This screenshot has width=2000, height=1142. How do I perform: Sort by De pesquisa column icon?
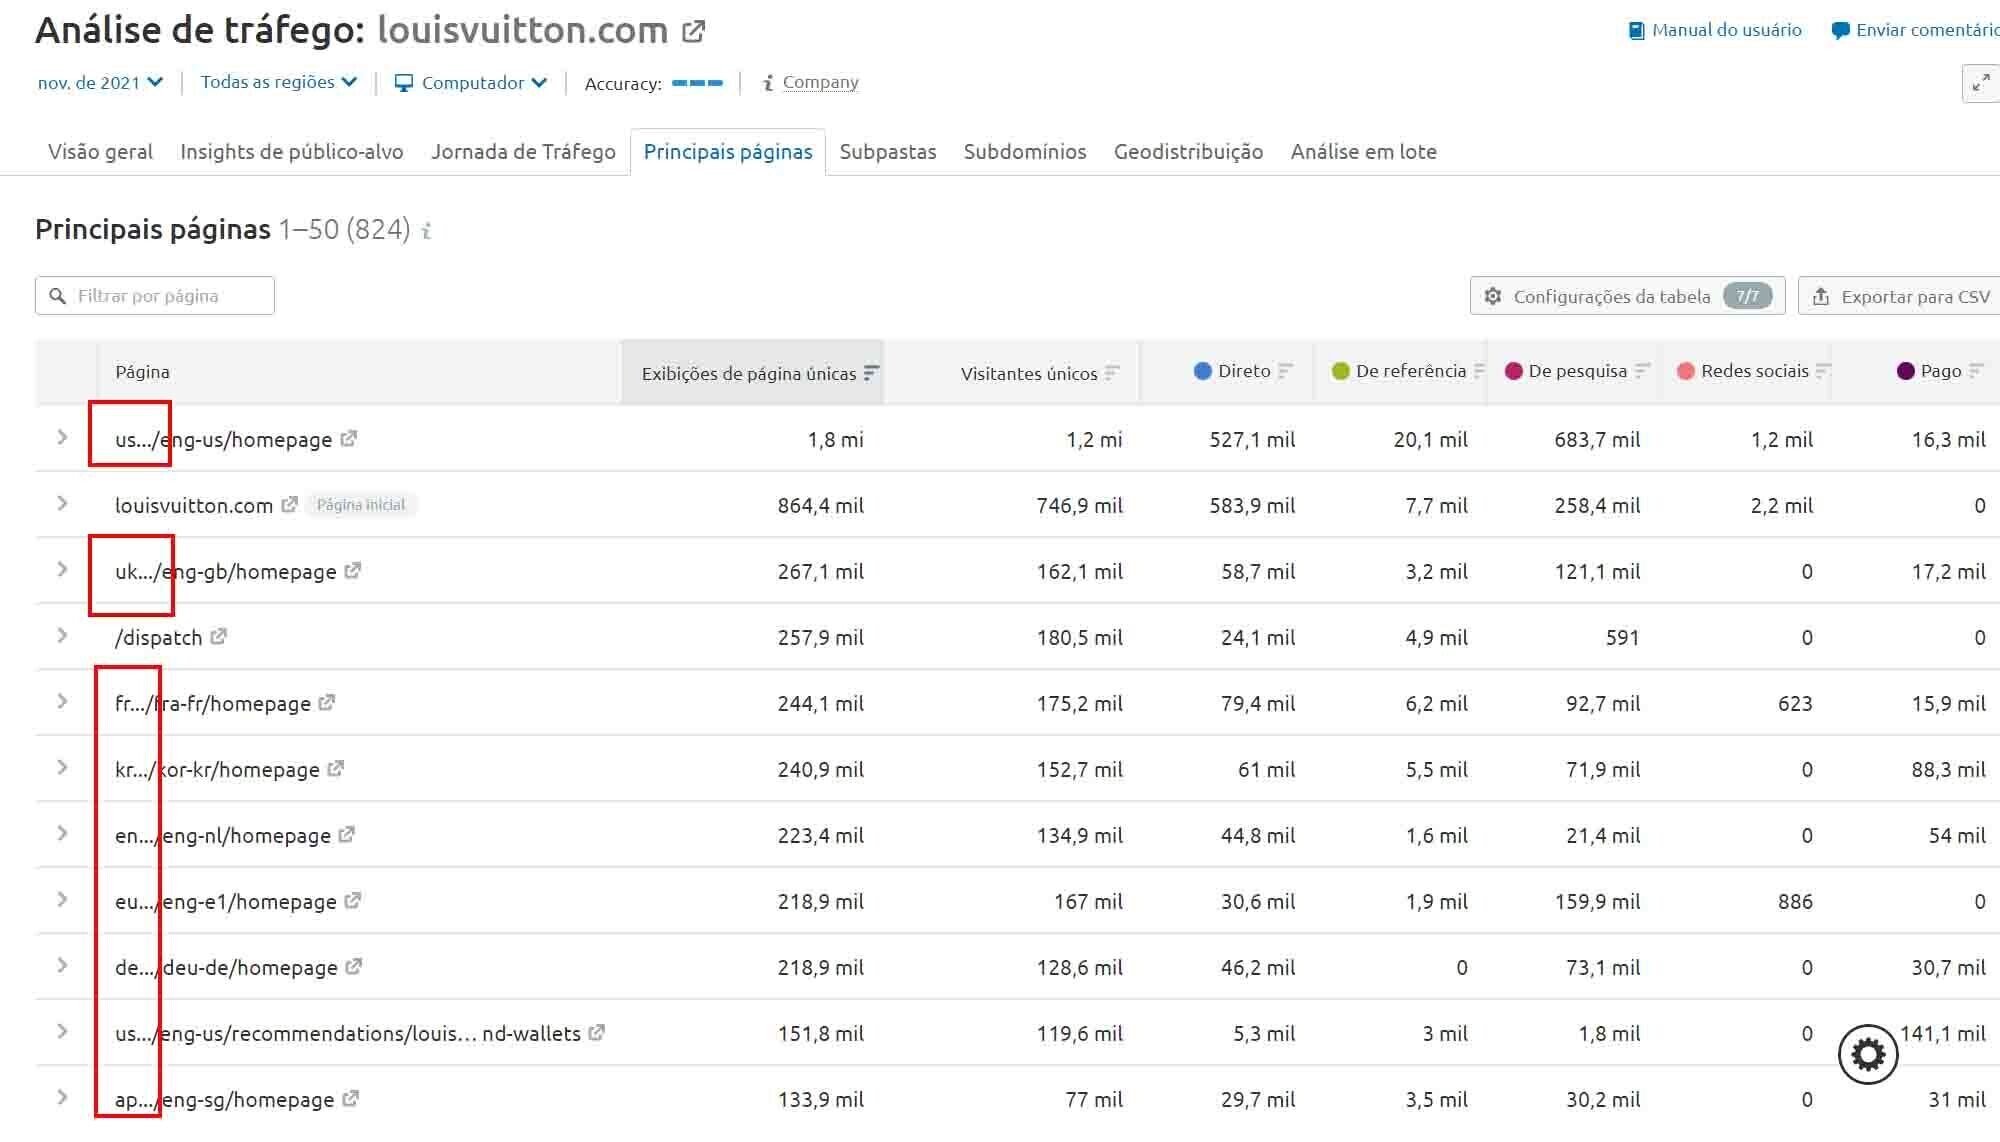(x=1641, y=371)
